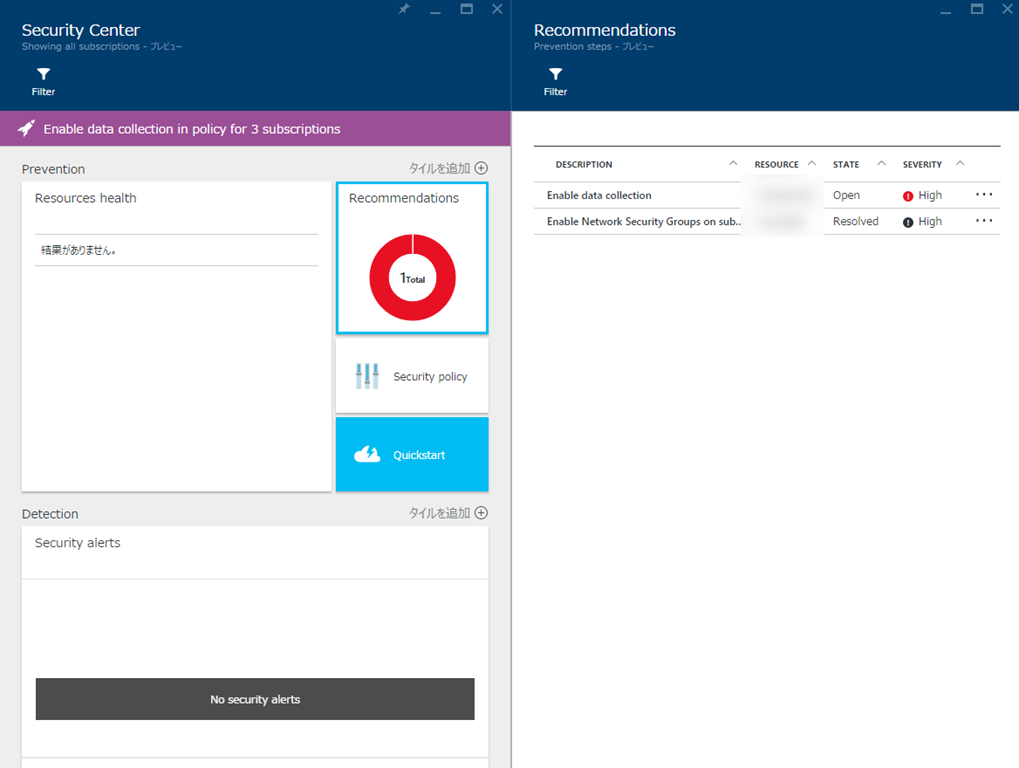Open the Quickstart tile

pos(412,454)
